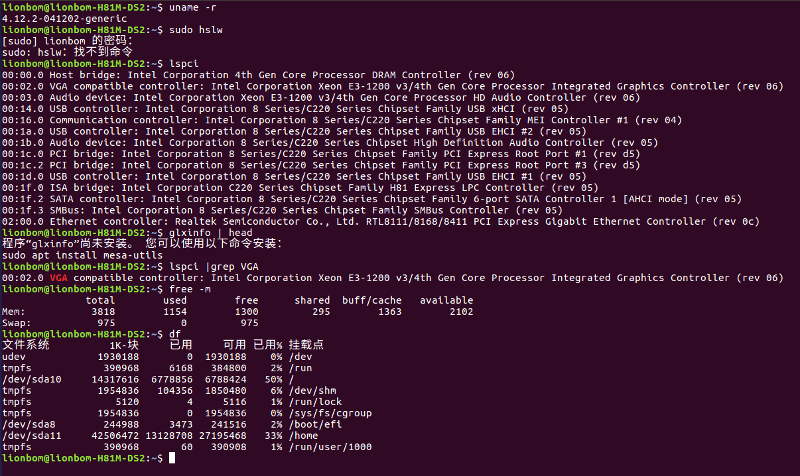Click the 'sudo hslw' command text
800x476 pixels.
[x=196, y=30]
